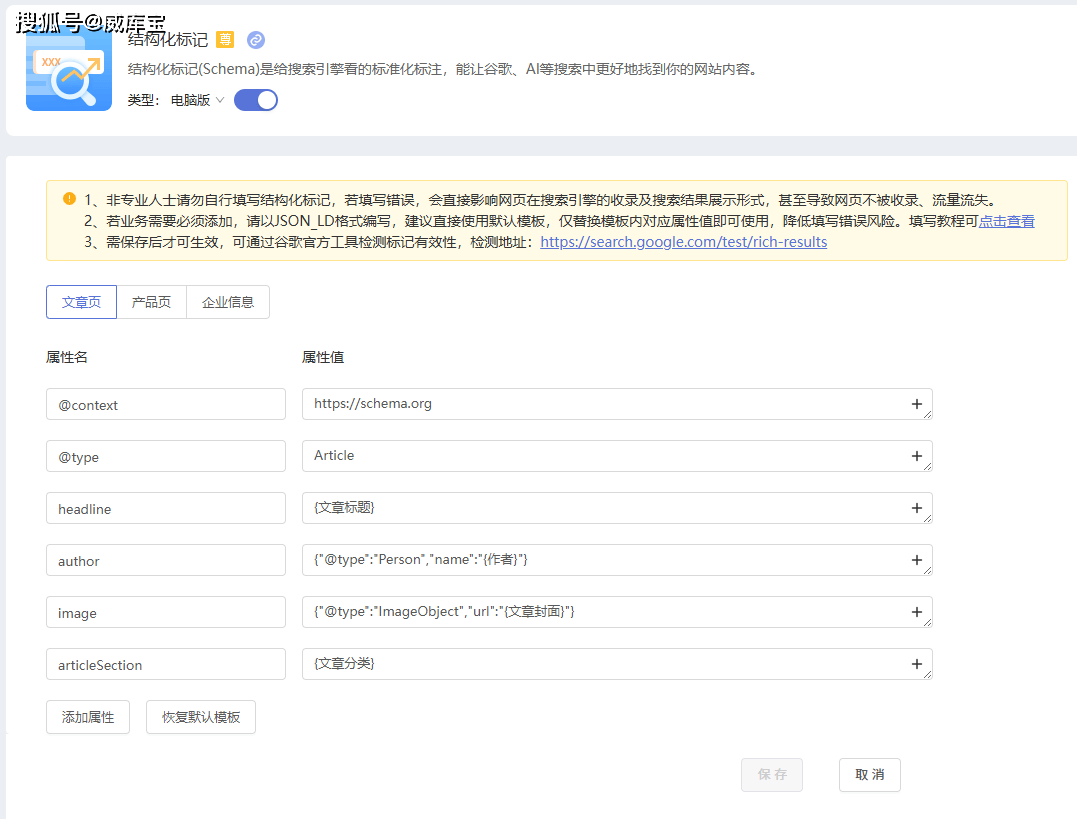This screenshot has height=819, width=1077.
Task: Open the 点击查看 tutorial link
Action: 1006,221
